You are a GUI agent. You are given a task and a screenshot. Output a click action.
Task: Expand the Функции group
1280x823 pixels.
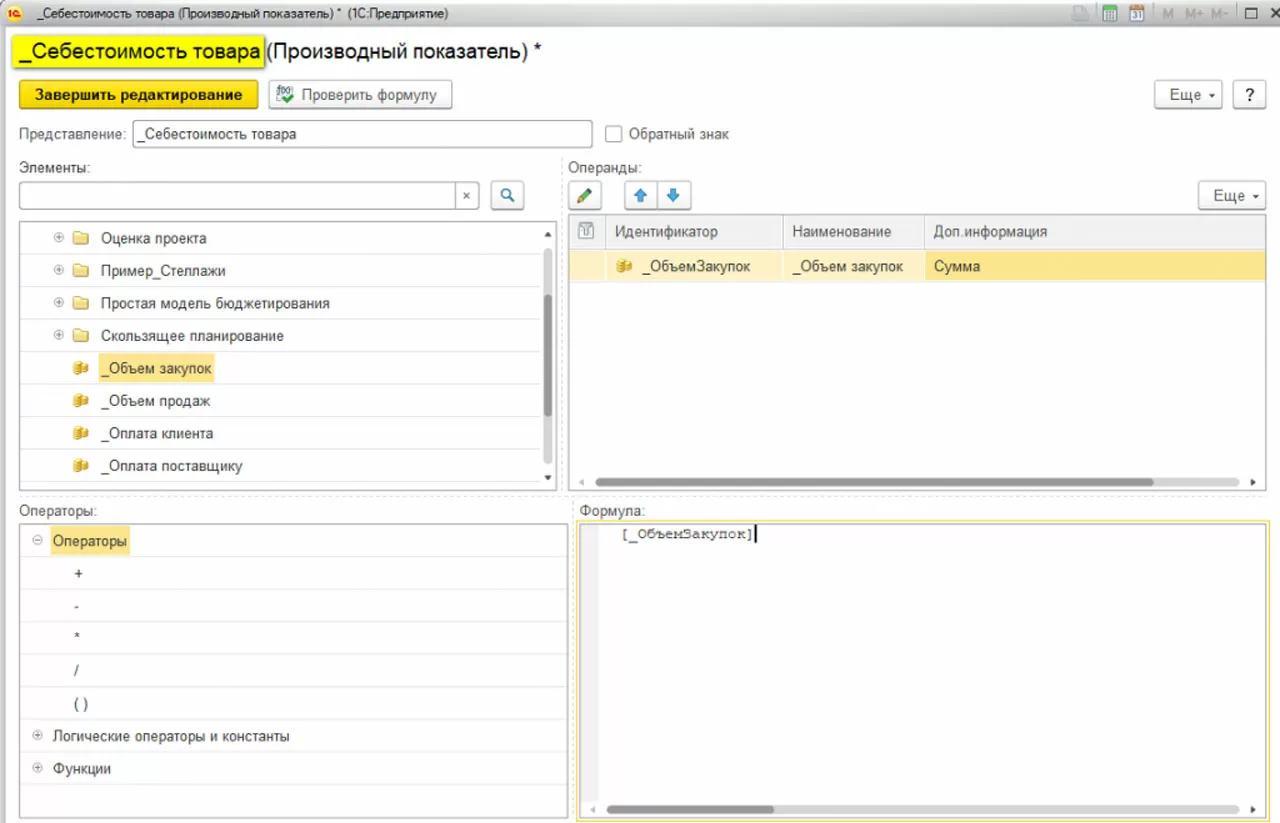tap(38, 768)
